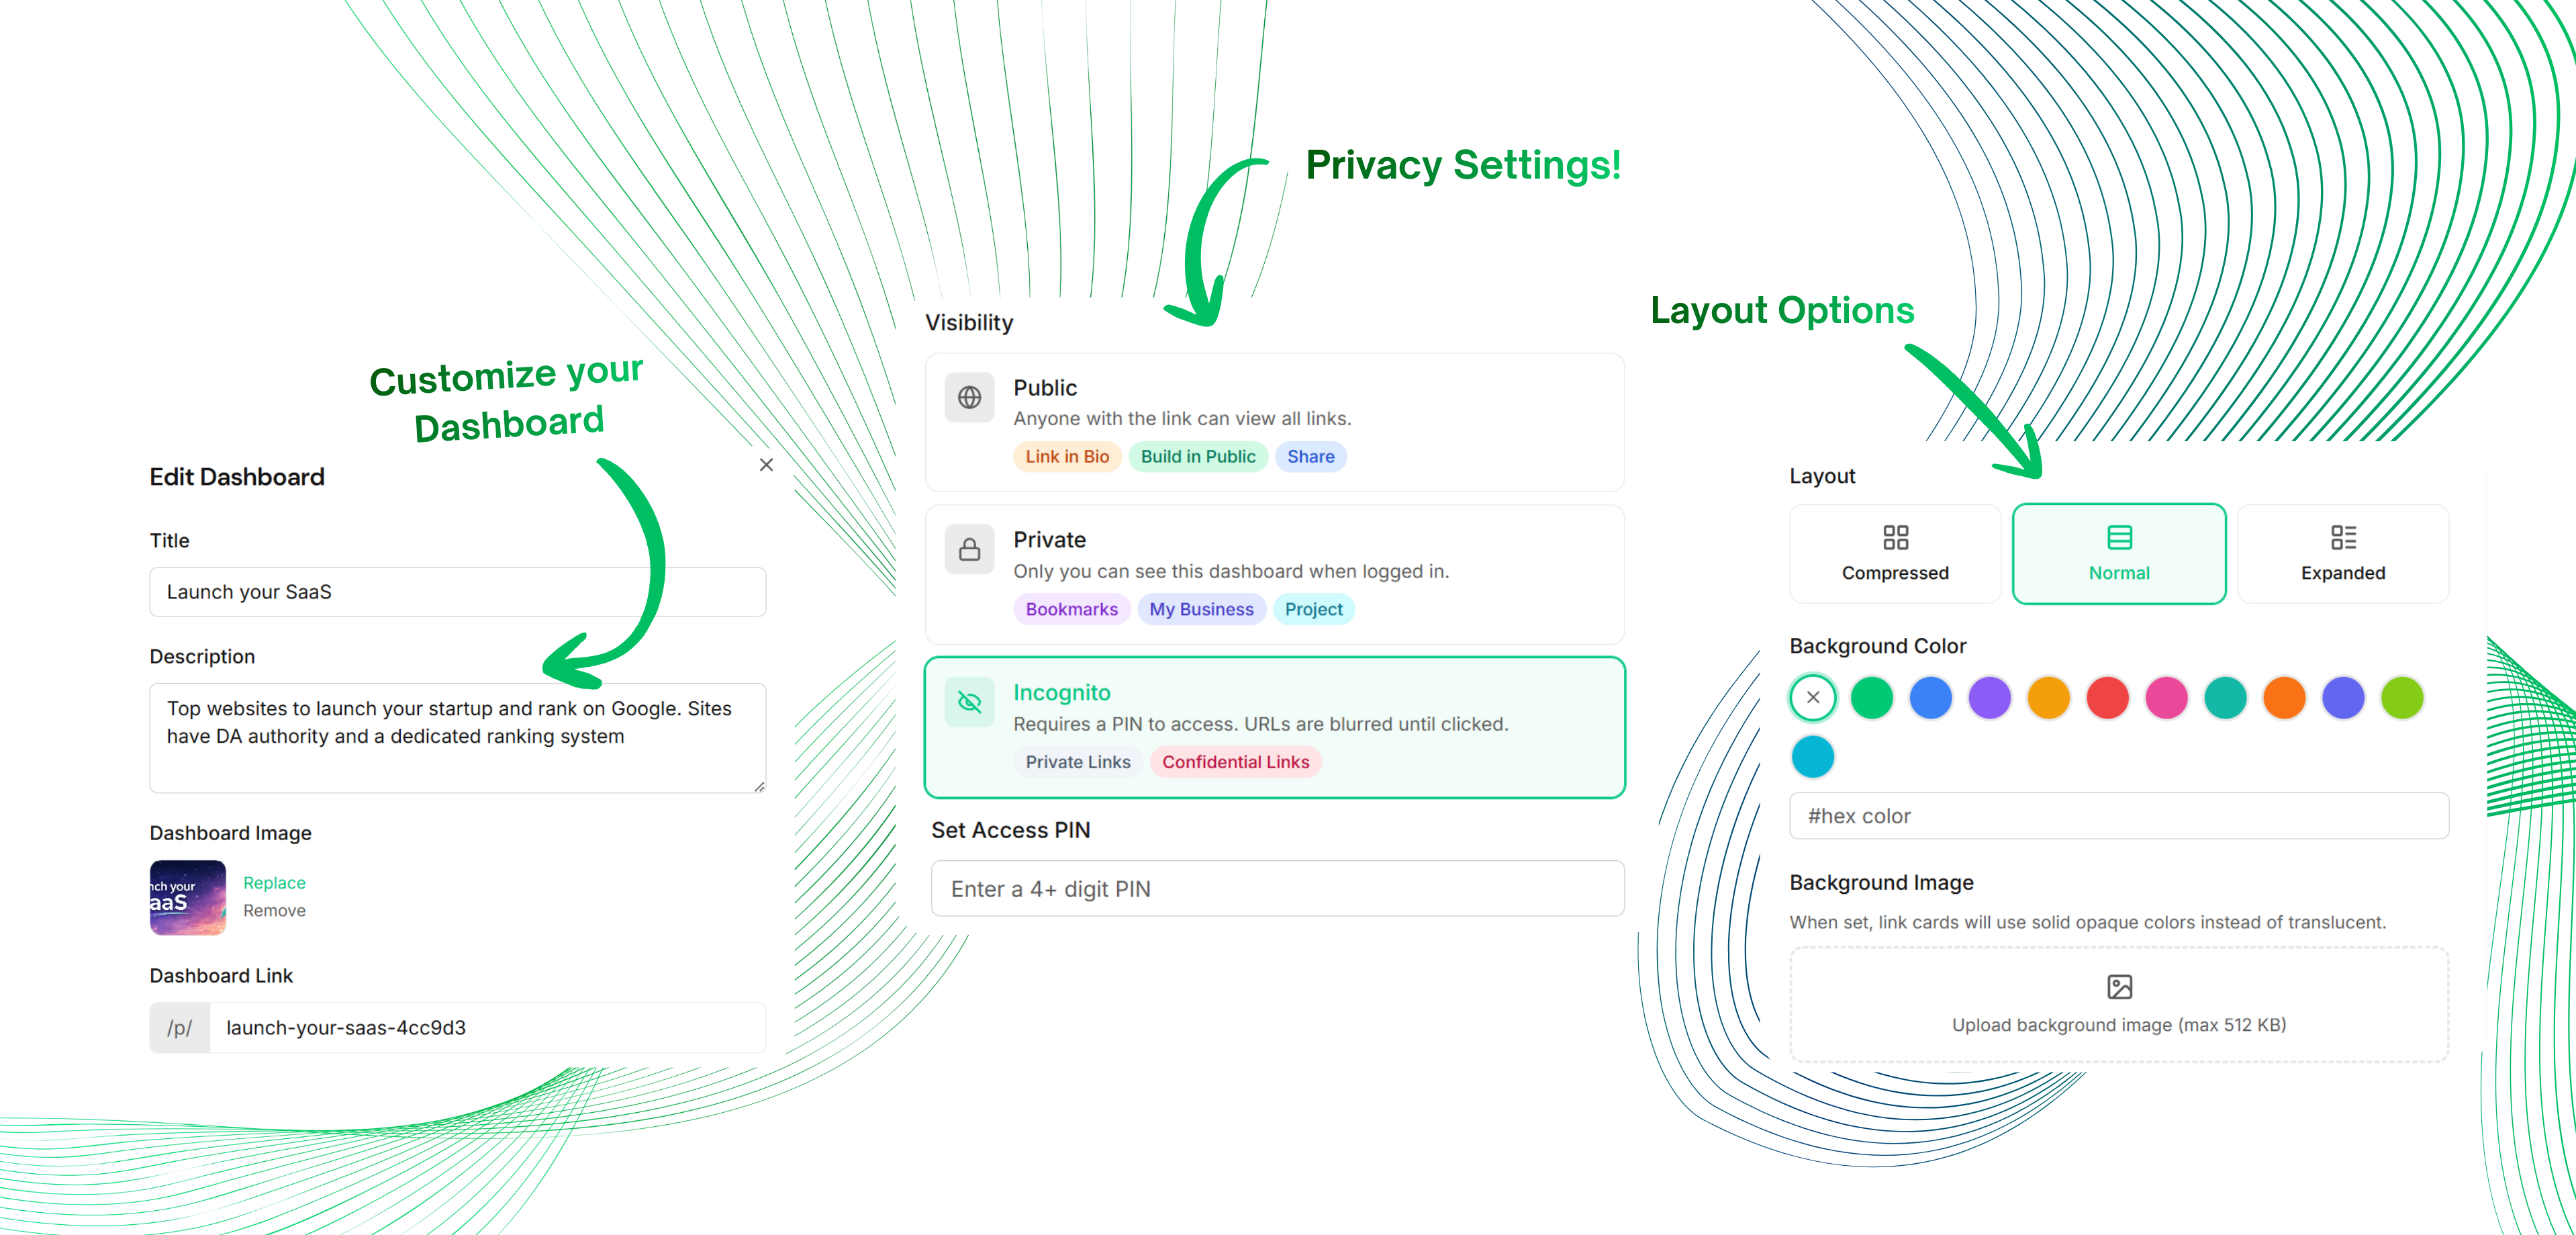Click the crossed-eye Incognito icon
This screenshot has width=2576, height=1235.
(x=969, y=702)
